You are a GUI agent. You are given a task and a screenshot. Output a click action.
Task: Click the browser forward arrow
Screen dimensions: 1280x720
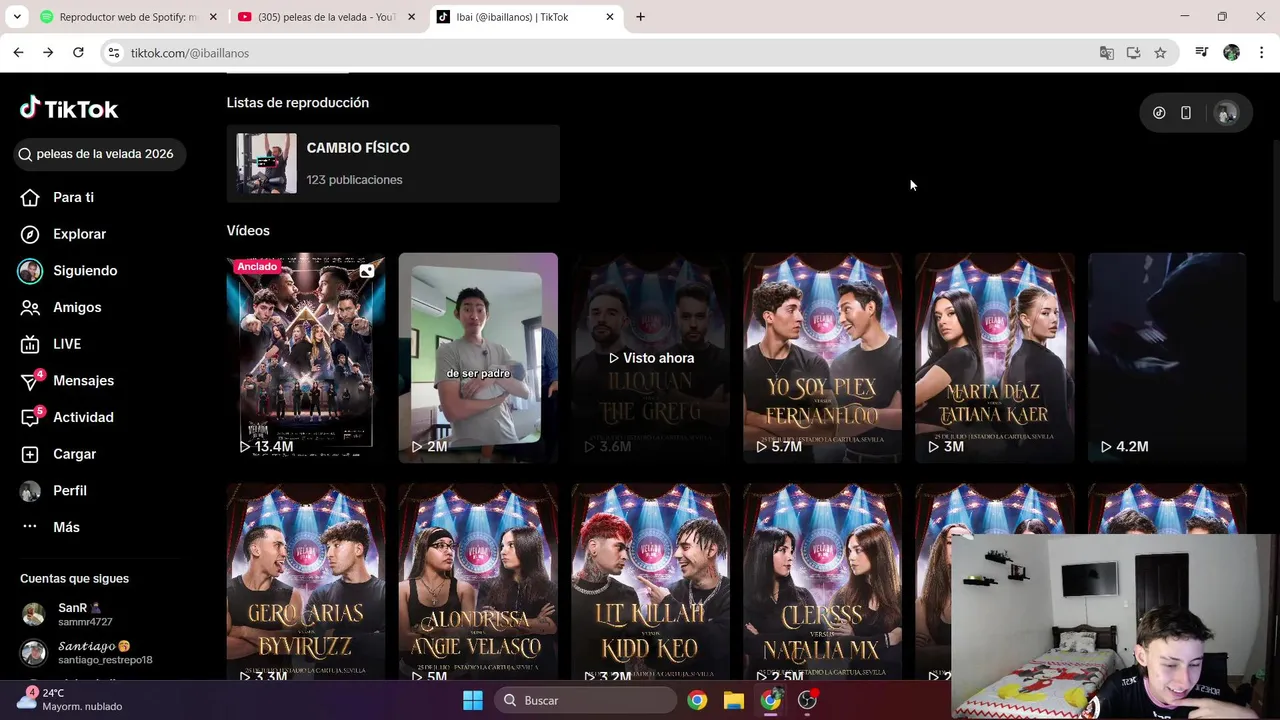[48, 53]
